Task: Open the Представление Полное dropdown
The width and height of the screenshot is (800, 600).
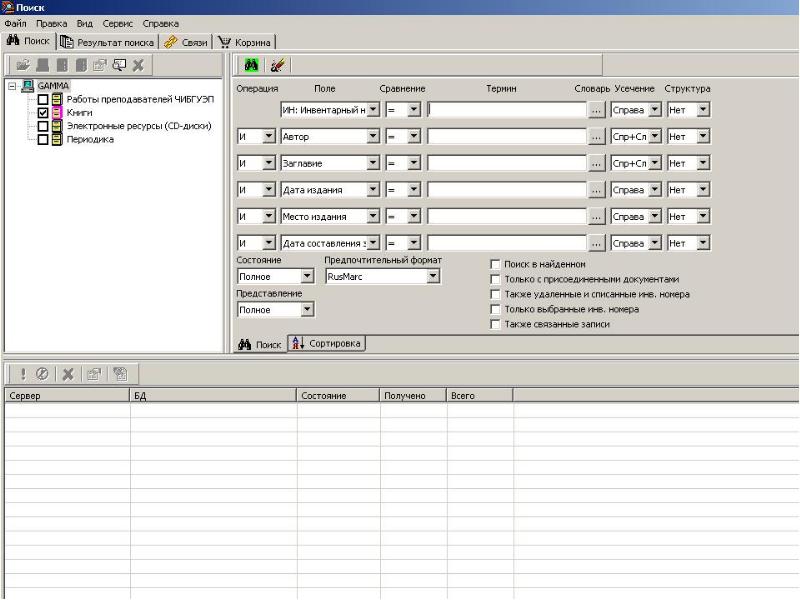Action: click(307, 309)
